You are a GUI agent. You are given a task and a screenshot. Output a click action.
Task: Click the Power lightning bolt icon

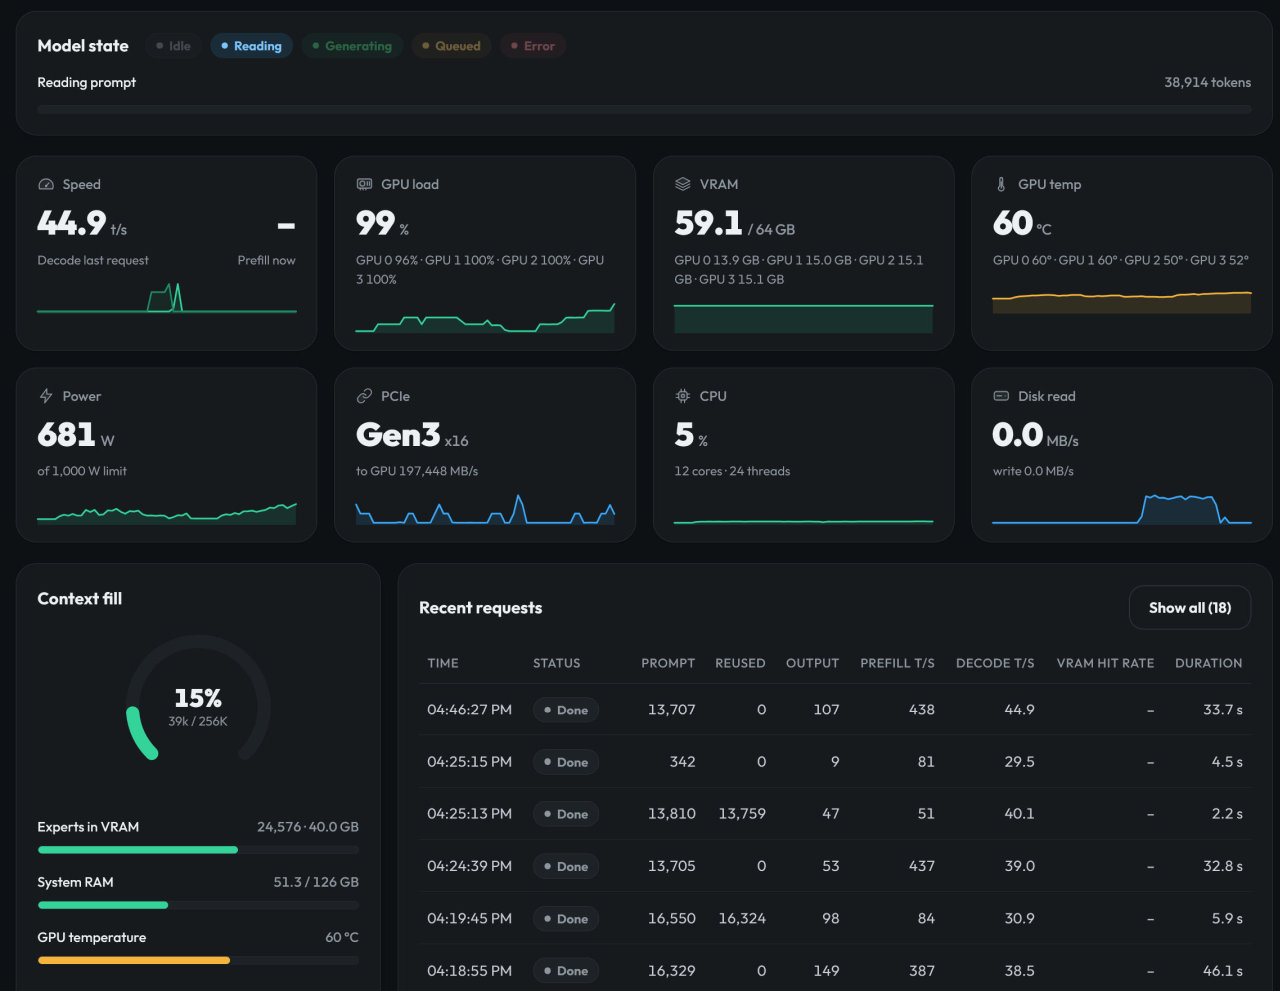pyautogui.click(x=45, y=396)
